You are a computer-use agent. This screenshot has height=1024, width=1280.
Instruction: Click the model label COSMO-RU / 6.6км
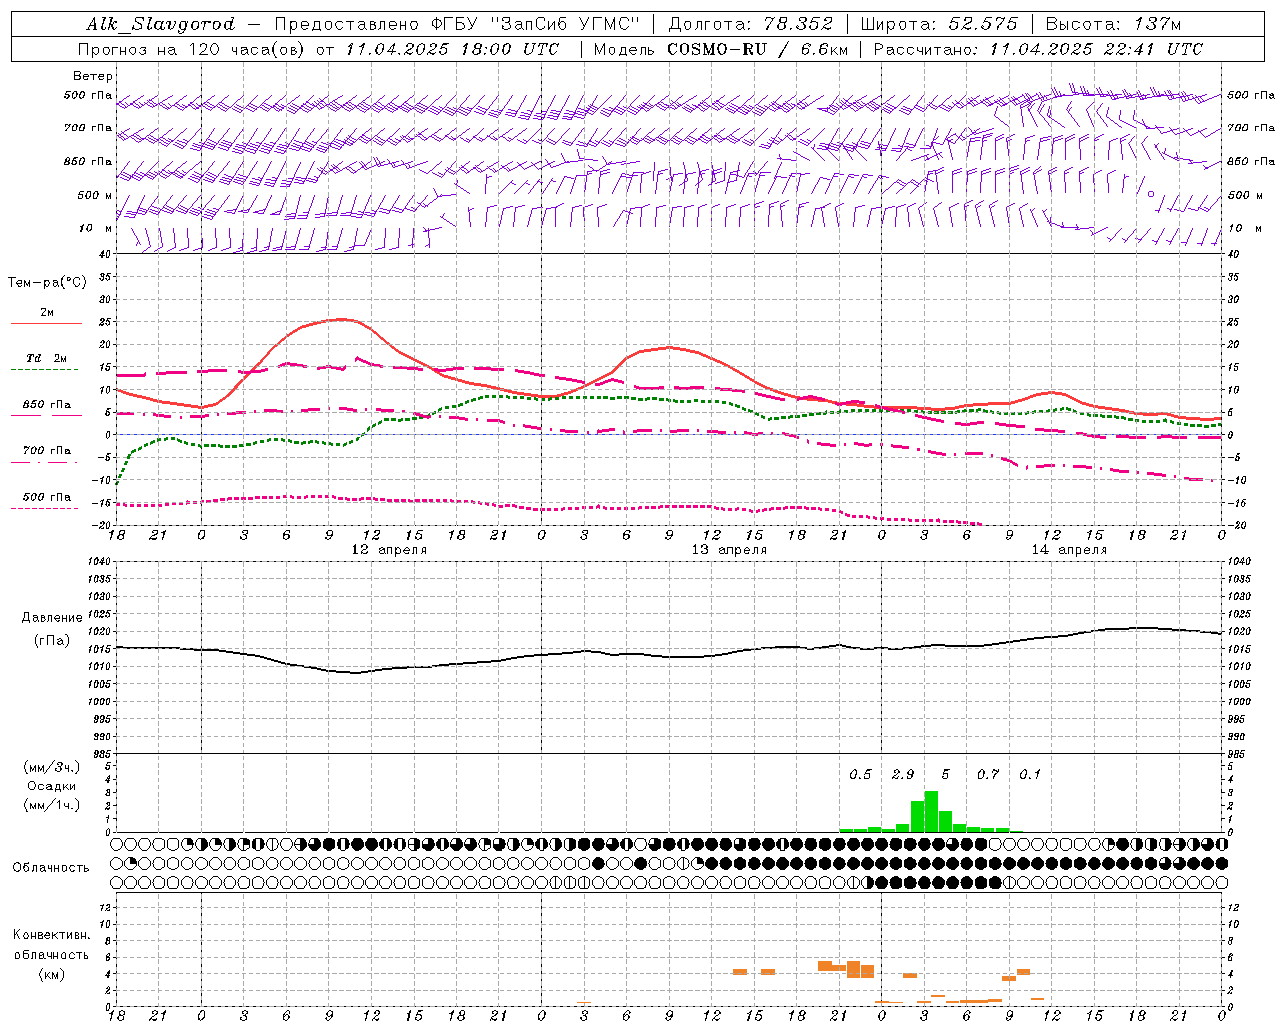pos(758,49)
